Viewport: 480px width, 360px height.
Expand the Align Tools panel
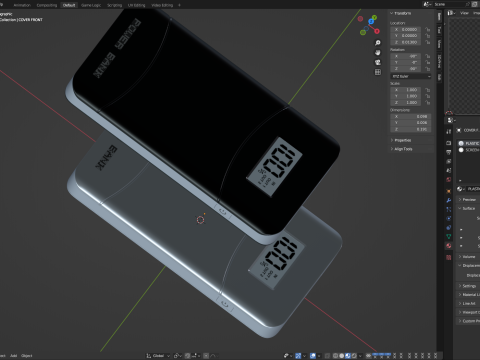402,149
